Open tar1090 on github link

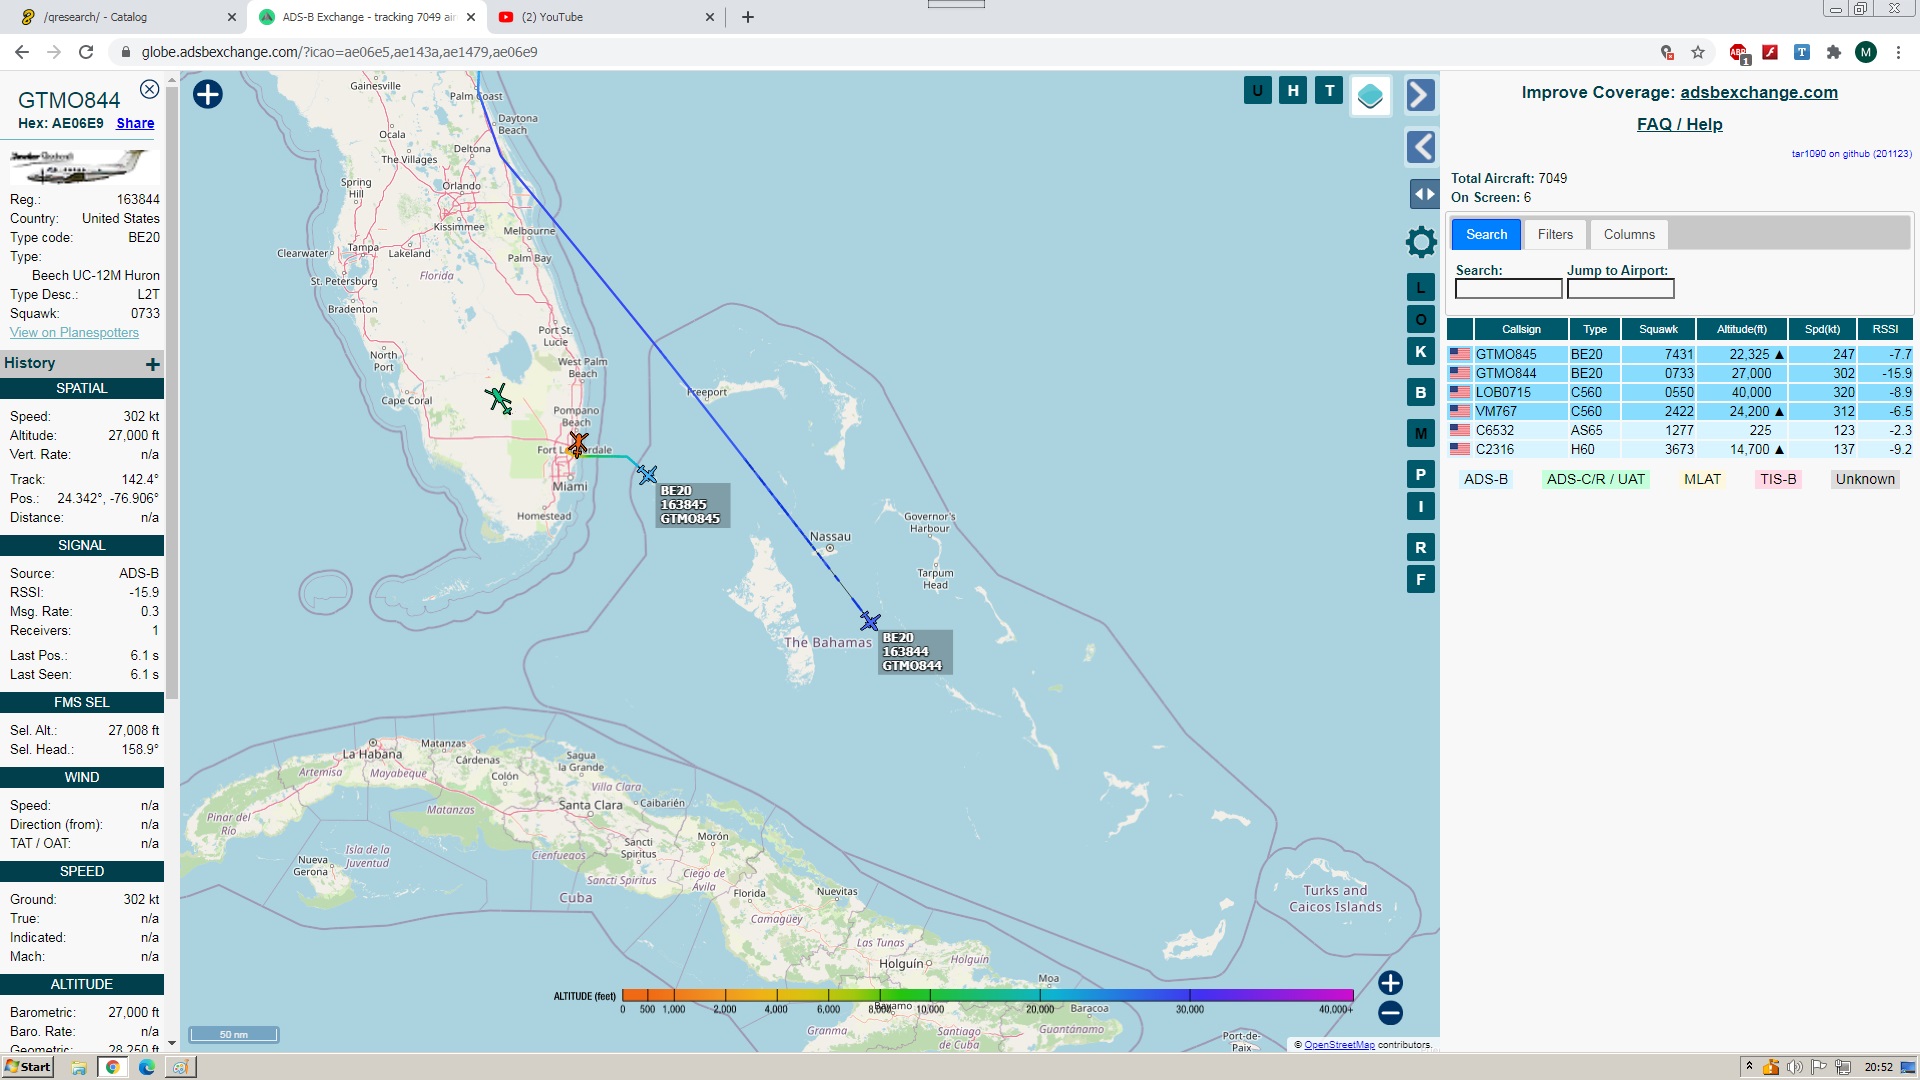1851,154
